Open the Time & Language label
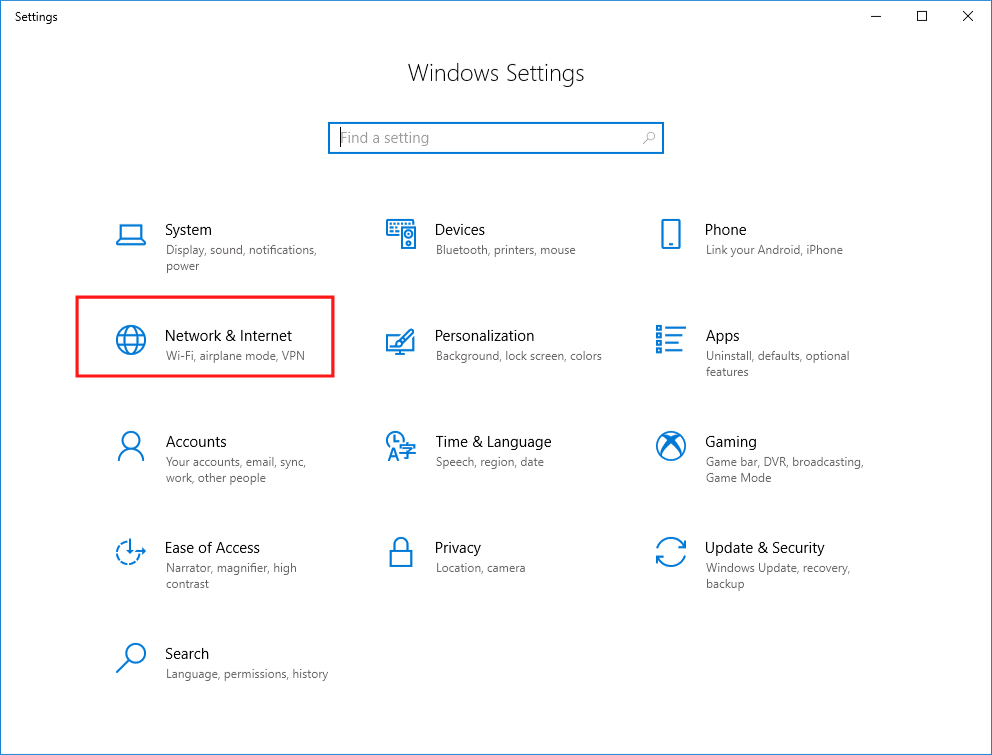This screenshot has width=992, height=755. 493,442
